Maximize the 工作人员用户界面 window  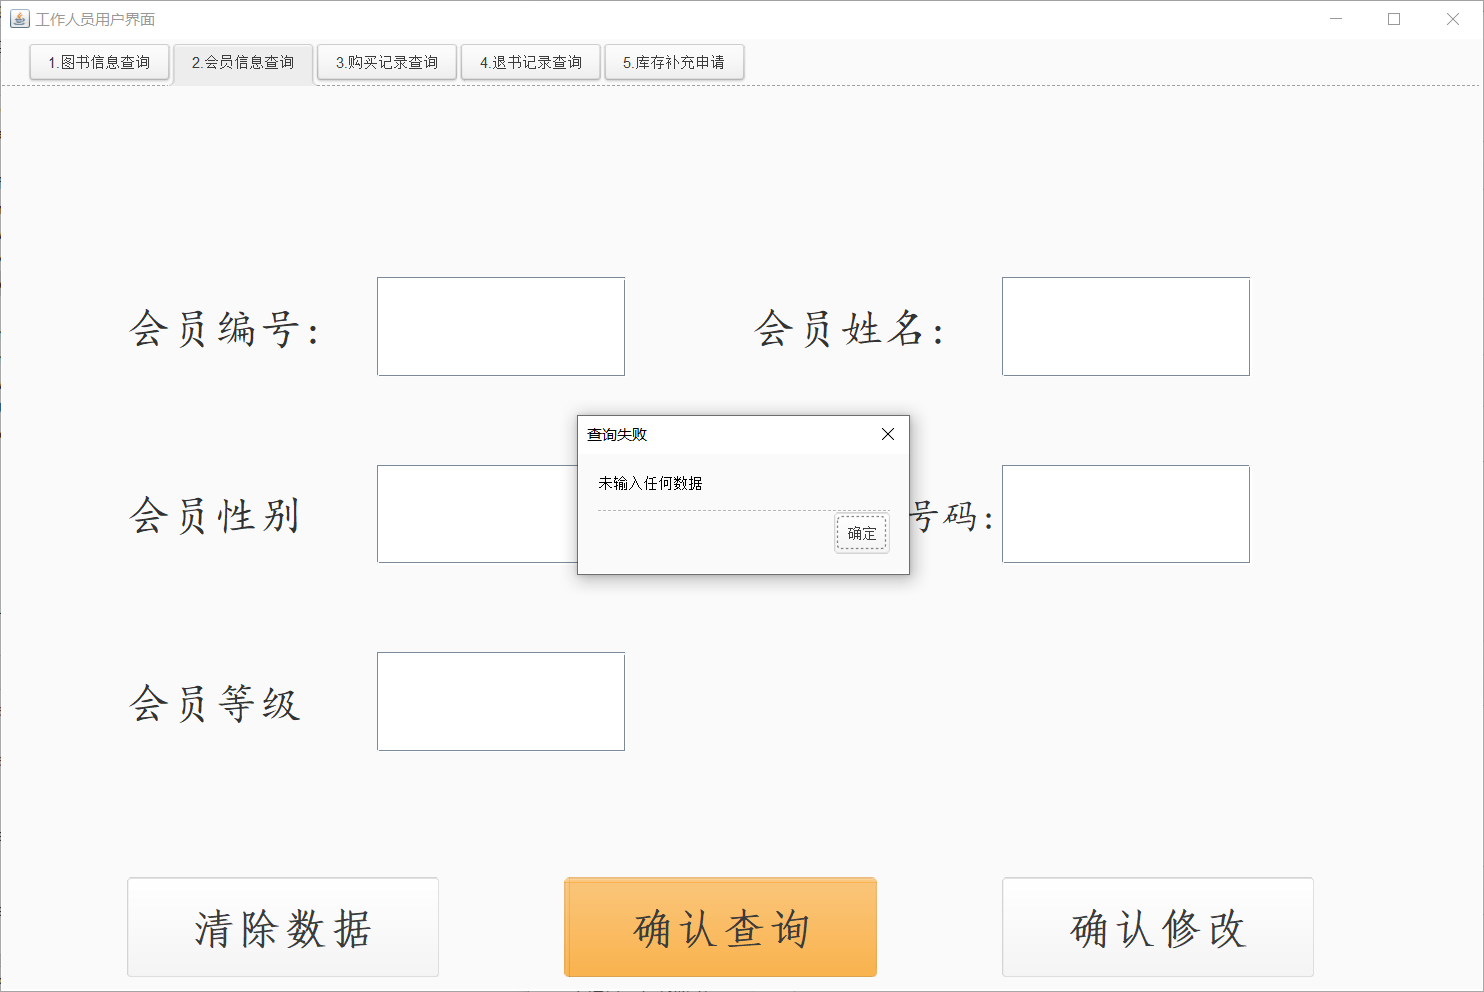[x=1394, y=19]
